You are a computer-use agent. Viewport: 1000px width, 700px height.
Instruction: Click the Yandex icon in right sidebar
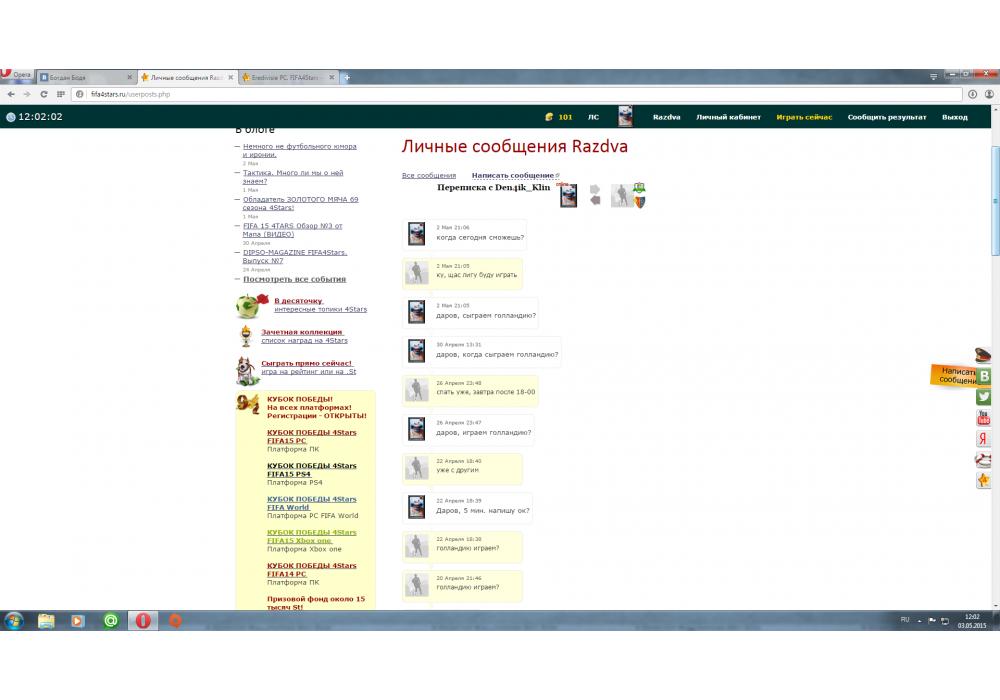tap(984, 439)
